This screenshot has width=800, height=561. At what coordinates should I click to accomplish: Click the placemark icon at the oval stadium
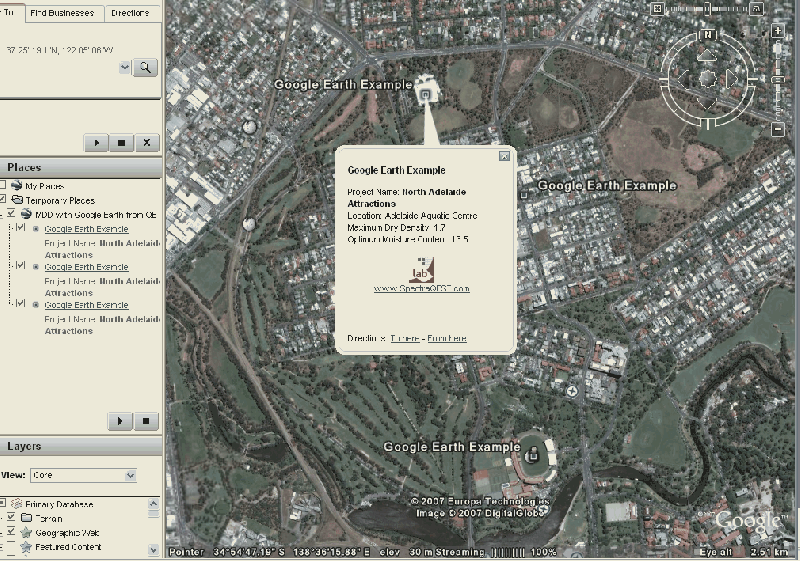point(533,456)
